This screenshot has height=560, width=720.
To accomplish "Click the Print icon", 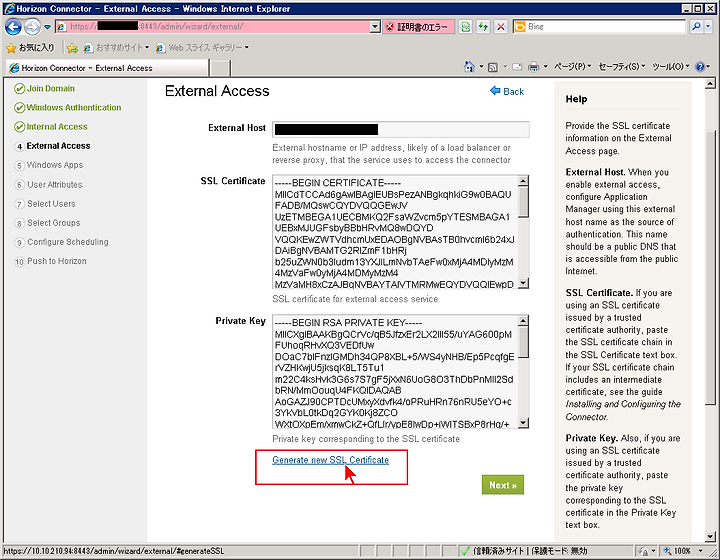I will [534, 67].
